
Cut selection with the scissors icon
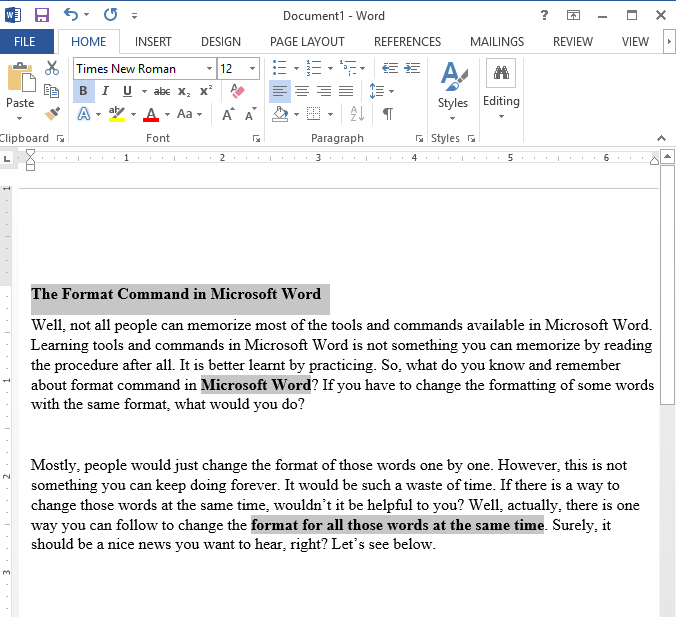pyautogui.click(x=52, y=68)
